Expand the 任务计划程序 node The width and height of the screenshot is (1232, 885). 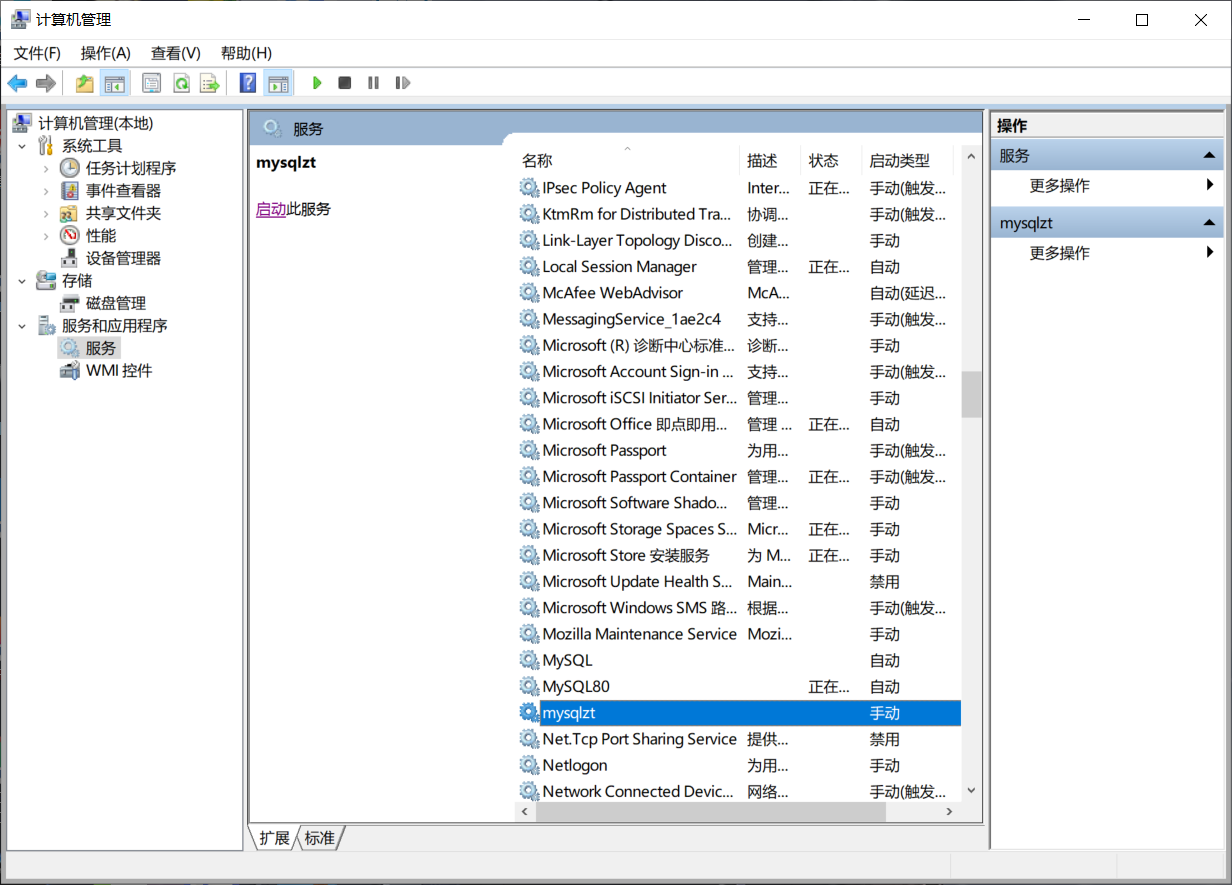(46, 168)
